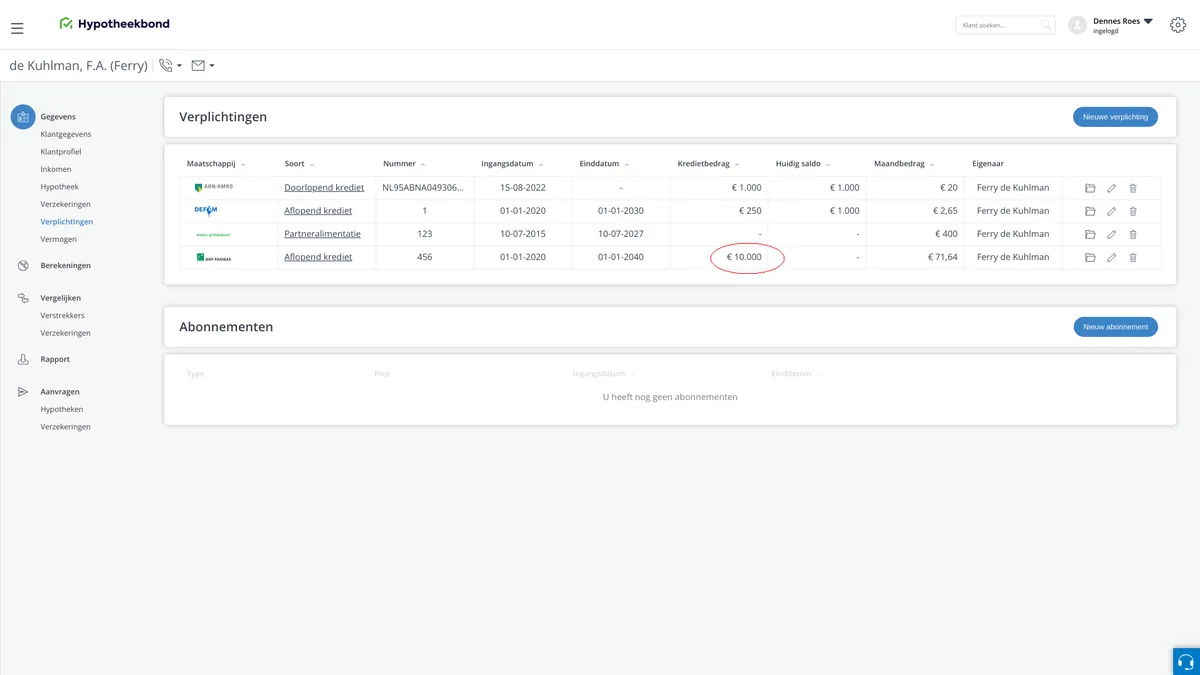The width and height of the screenshot is (1200, 675).
Task: Sort table by Ingangsdatum column
Action: coord(511,164)
